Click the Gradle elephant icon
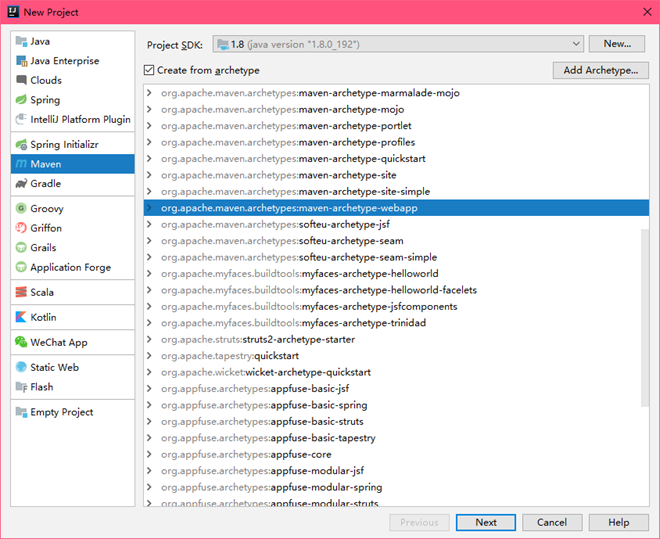660x539 pixels. 21,183
